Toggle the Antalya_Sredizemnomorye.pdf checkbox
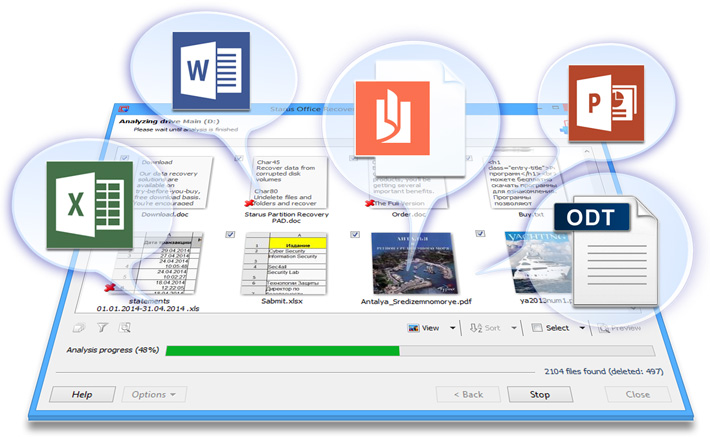Image resolution: width=710 pixels, height=437 pixels. 355,234
